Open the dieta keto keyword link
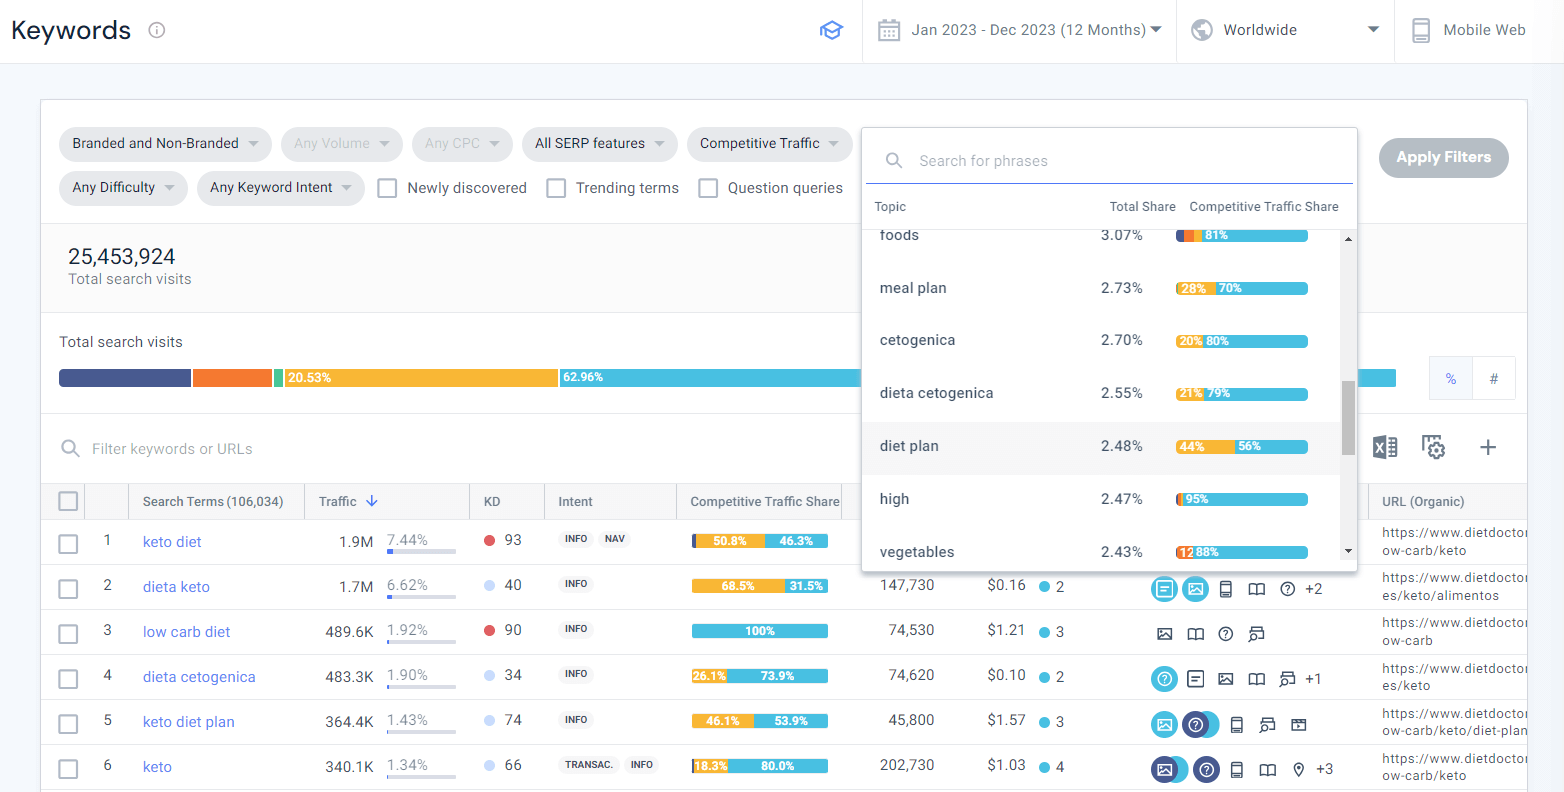Image resolution: width=1564 pixels, height=792 pixels. (x=176, y=587)
